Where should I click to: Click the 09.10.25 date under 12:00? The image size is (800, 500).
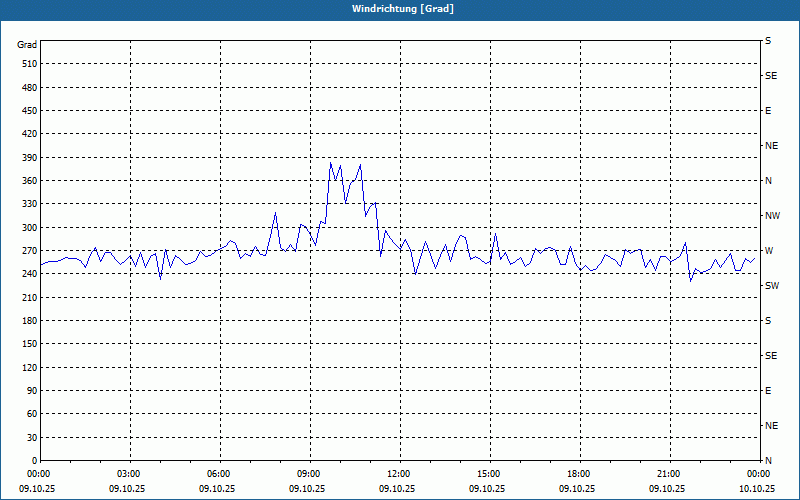click(x=397, y=488)
